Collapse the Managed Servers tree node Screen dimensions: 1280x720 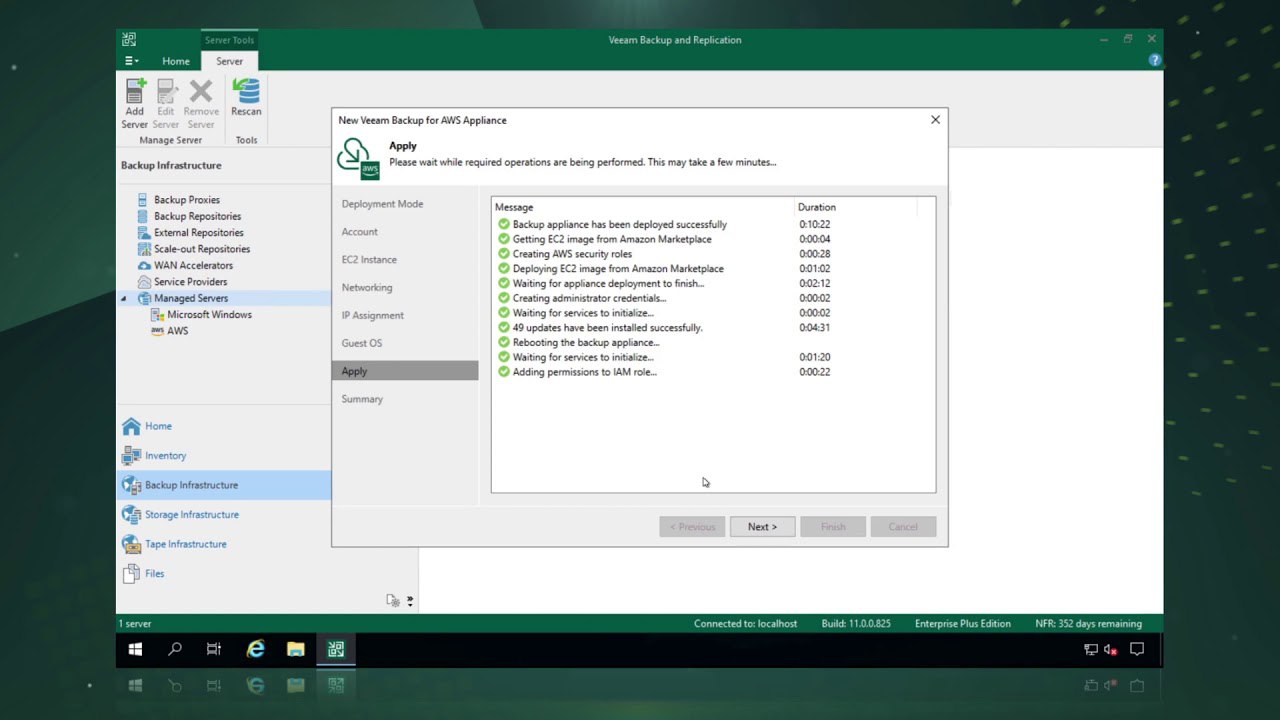coord(124,298)
